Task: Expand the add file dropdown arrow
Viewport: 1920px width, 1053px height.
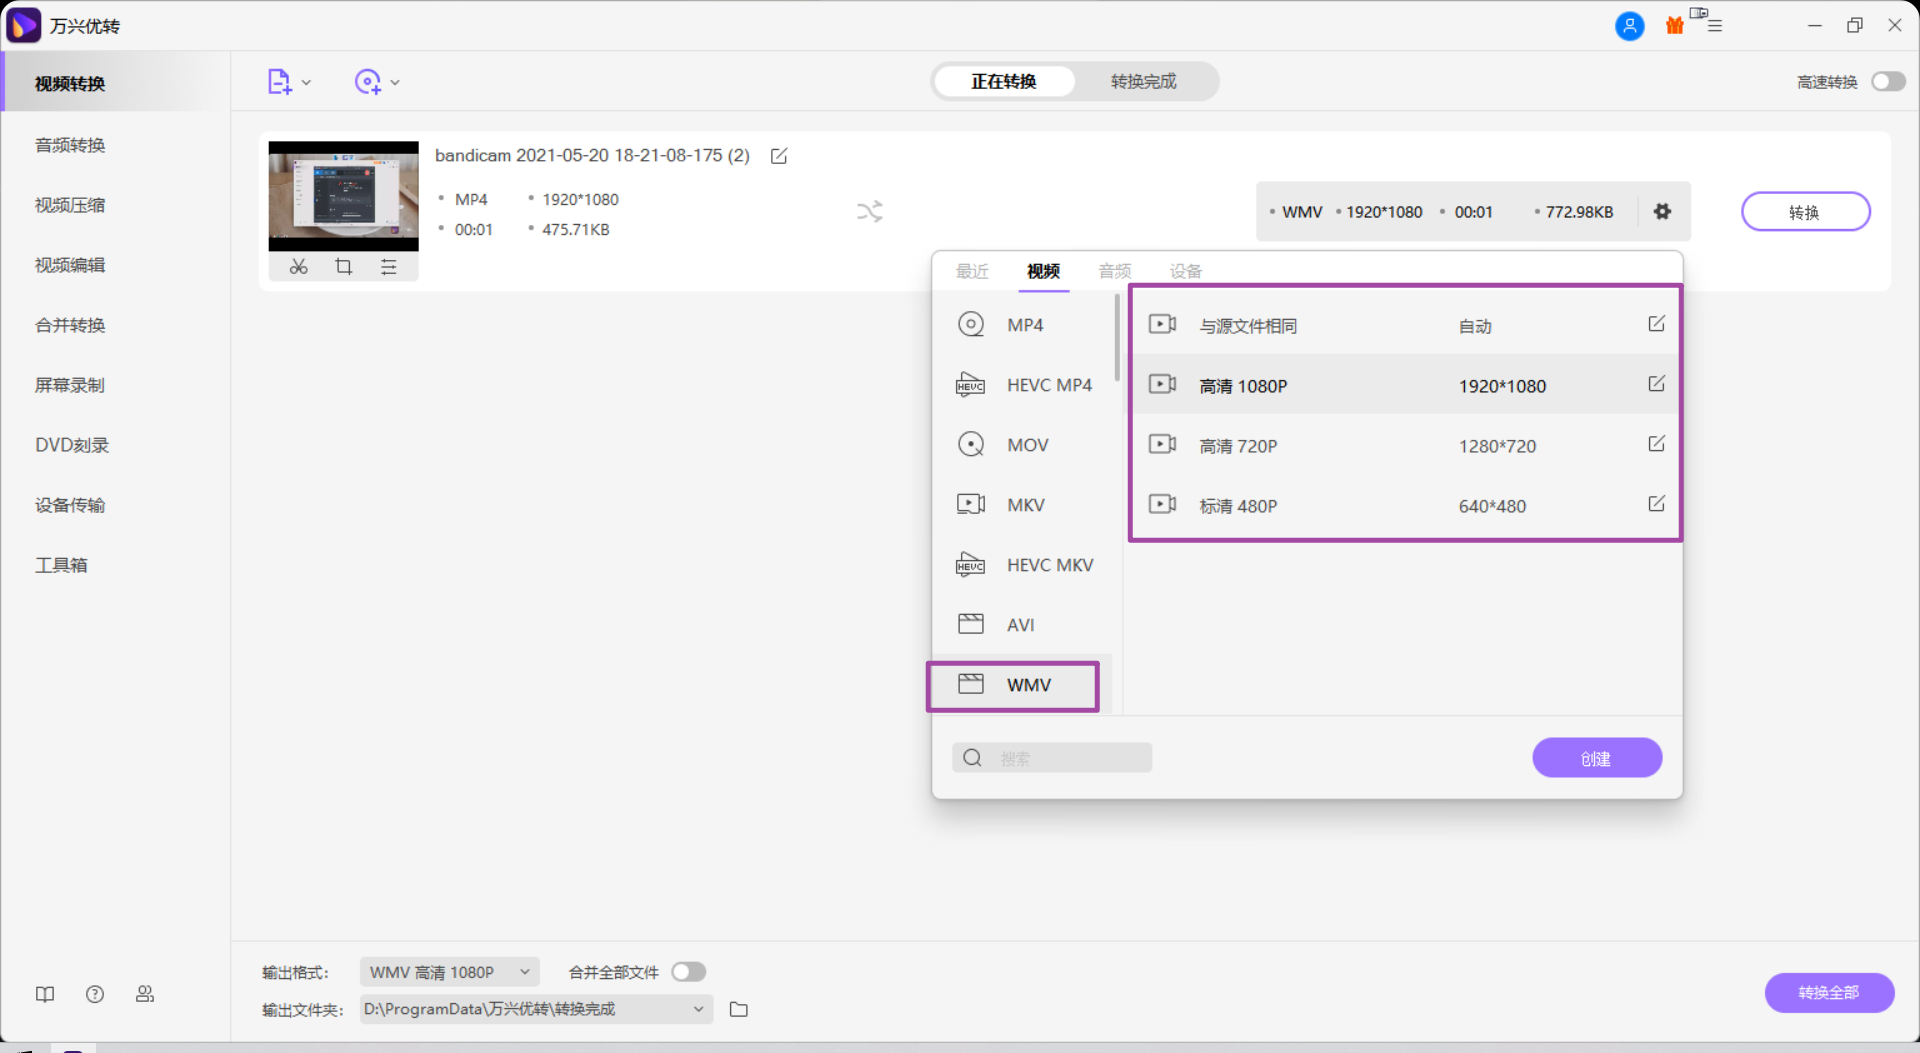Action: (x=307, y=83)
